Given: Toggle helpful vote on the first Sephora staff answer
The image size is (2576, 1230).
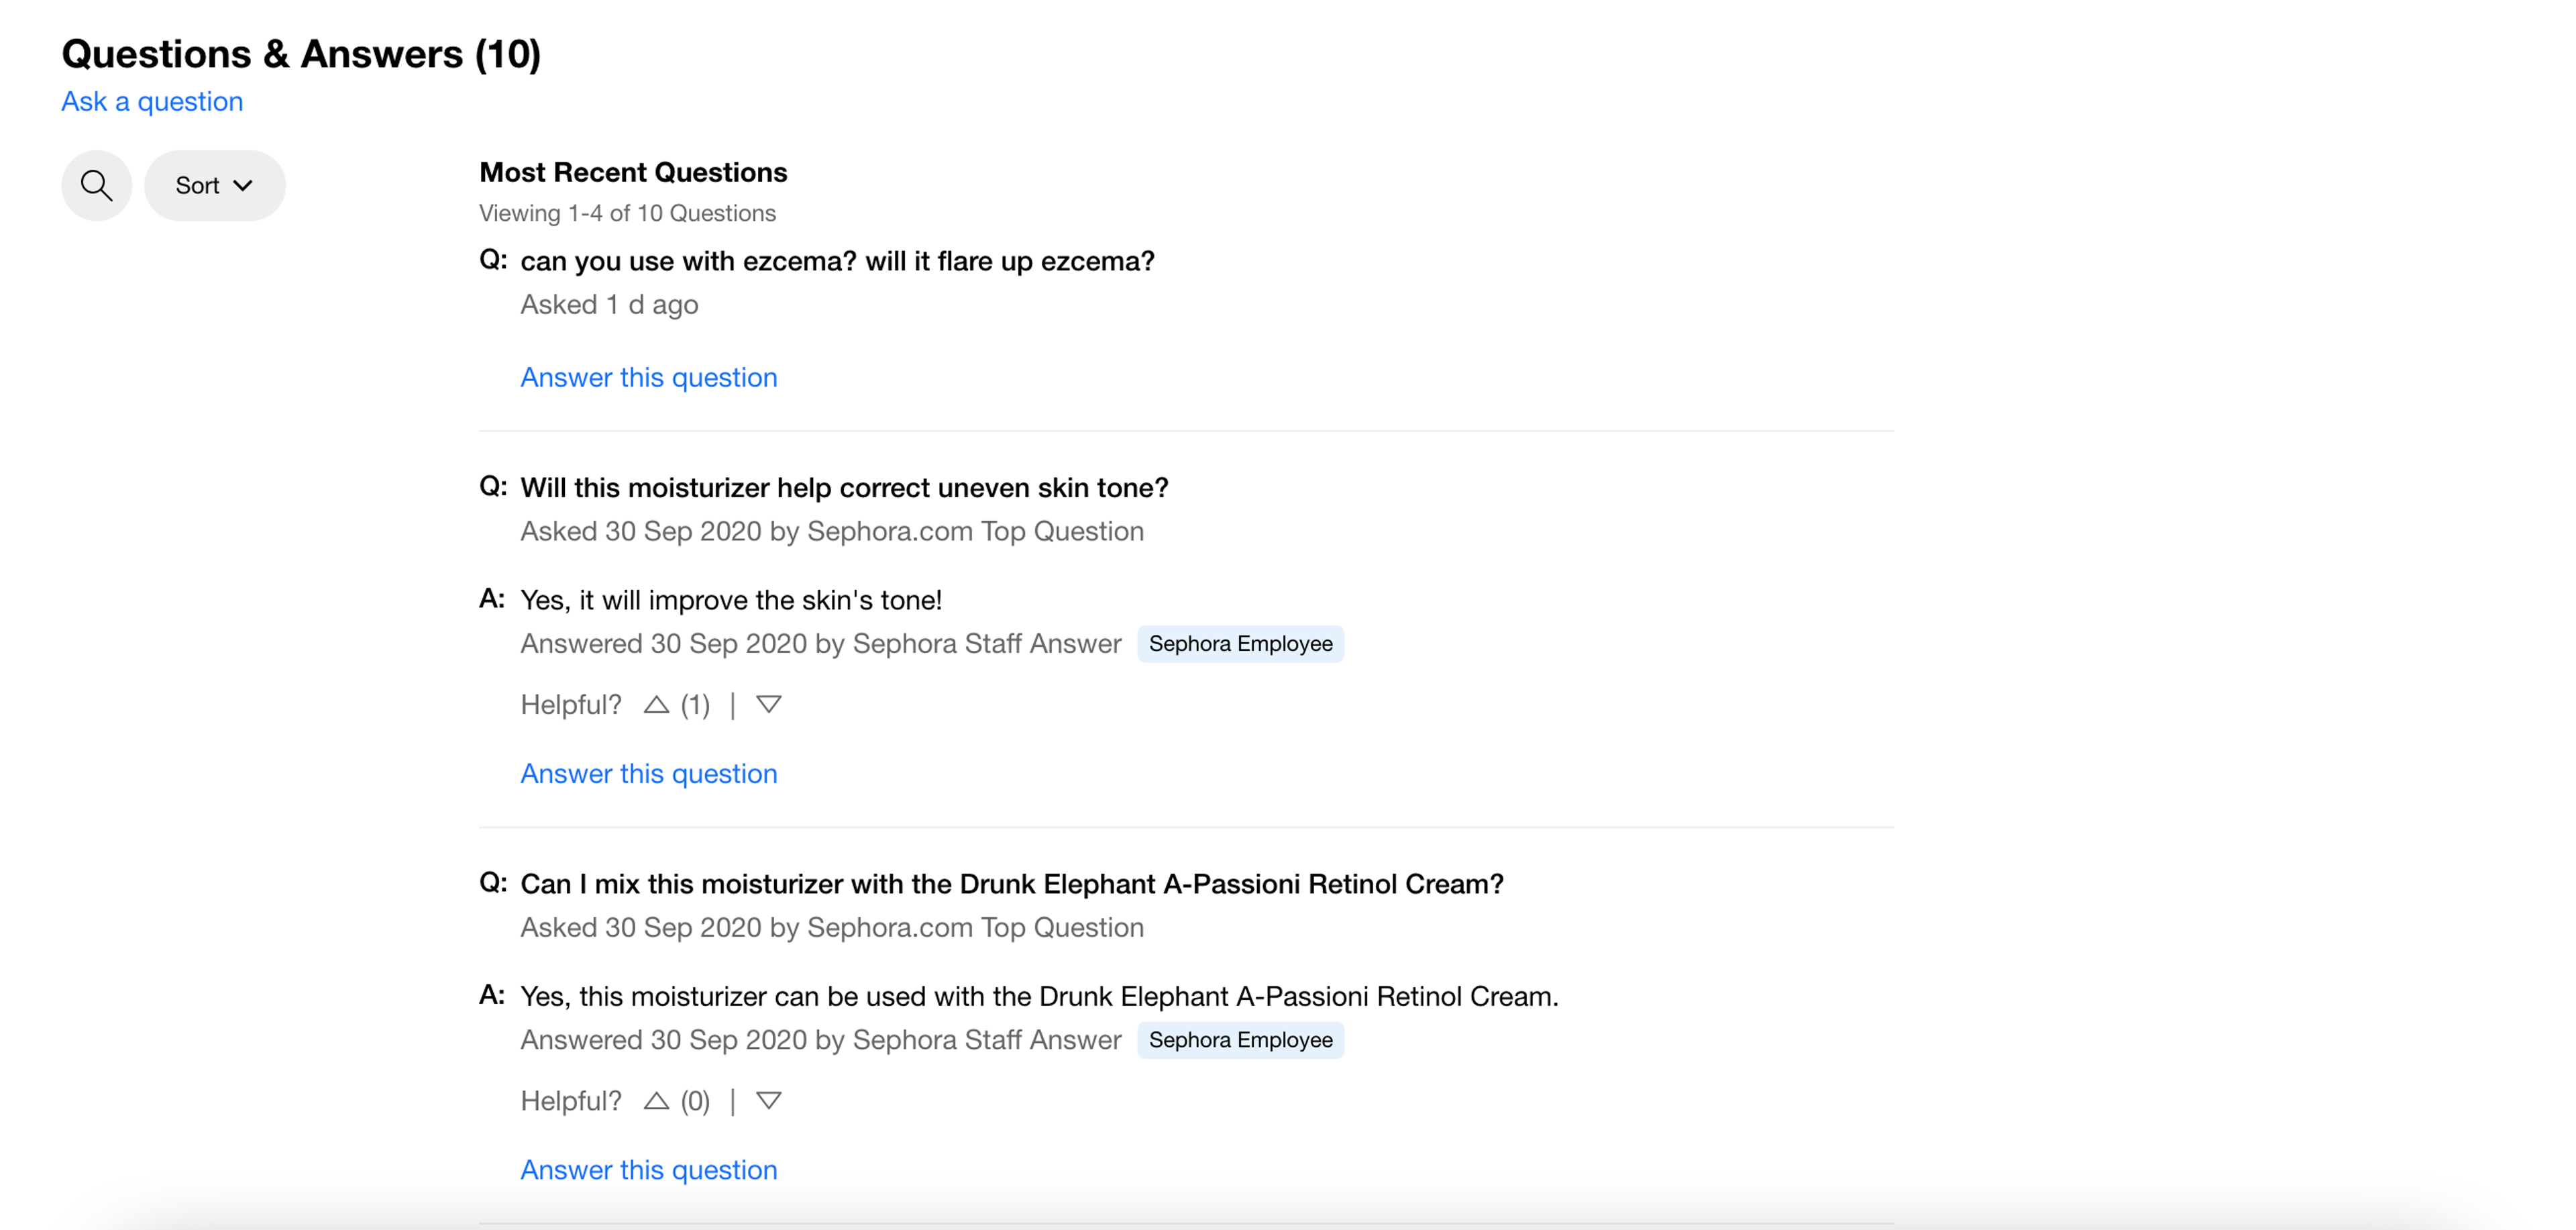Looking at the screenshot, I should point(656,704).
